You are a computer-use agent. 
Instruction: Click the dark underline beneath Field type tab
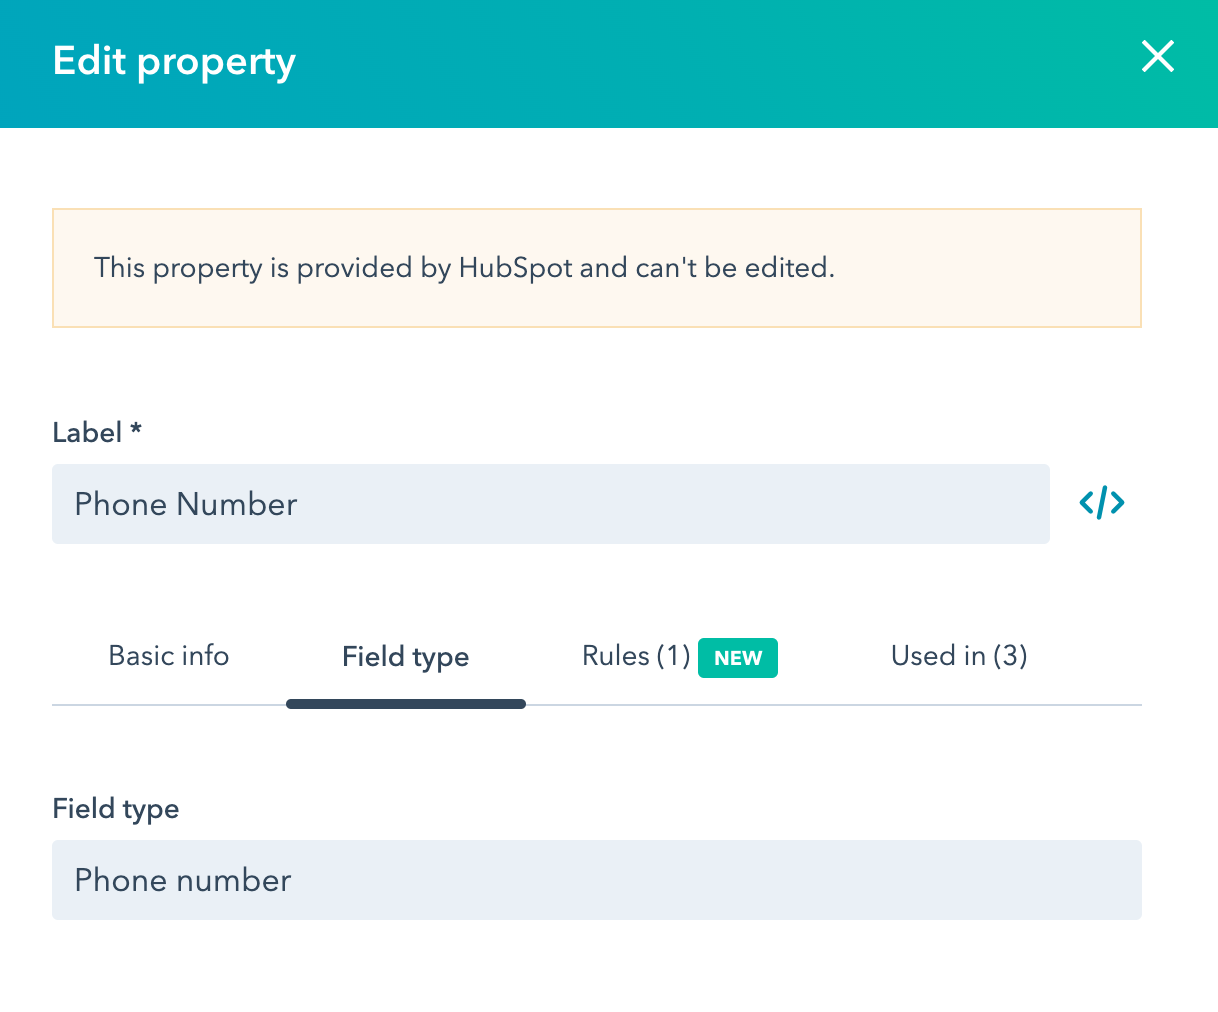405,704
